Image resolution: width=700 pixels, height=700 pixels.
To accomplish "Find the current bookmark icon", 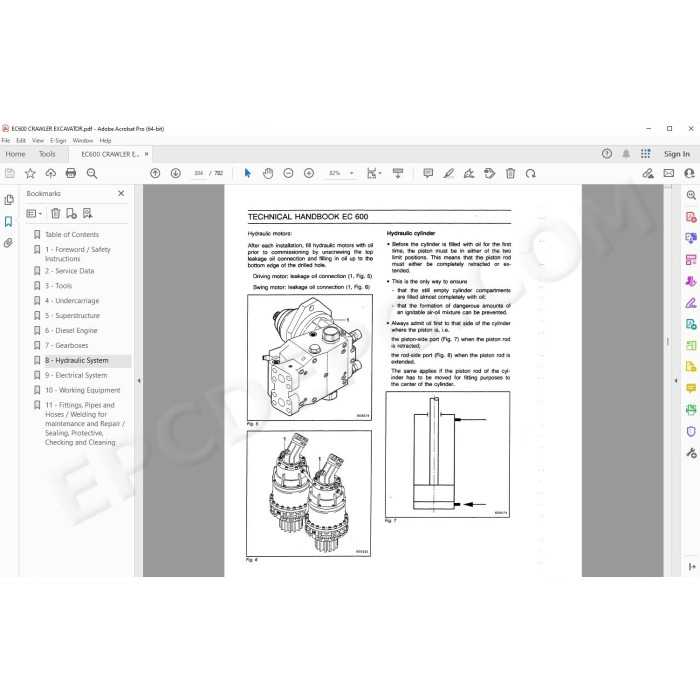I will (88, 214).
